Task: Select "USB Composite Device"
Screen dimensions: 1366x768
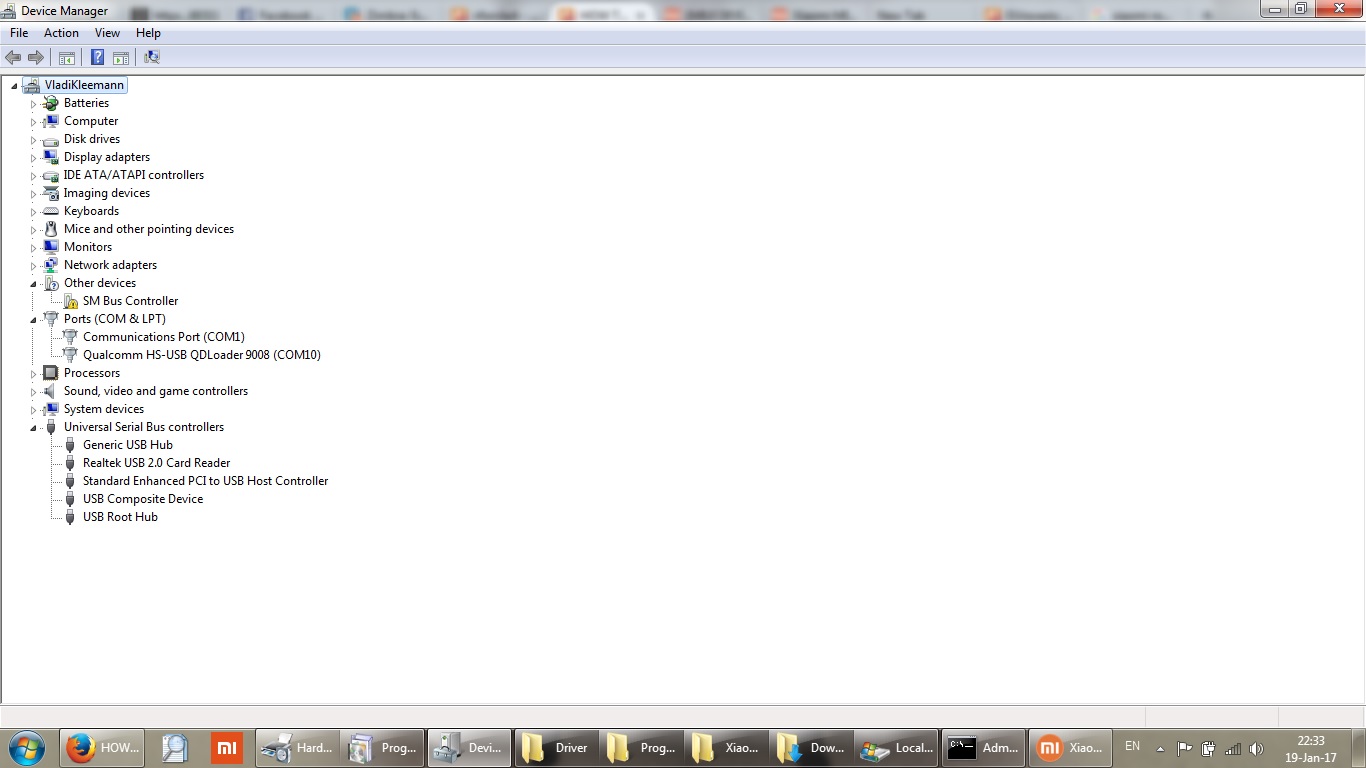Action: coord(143,499)
